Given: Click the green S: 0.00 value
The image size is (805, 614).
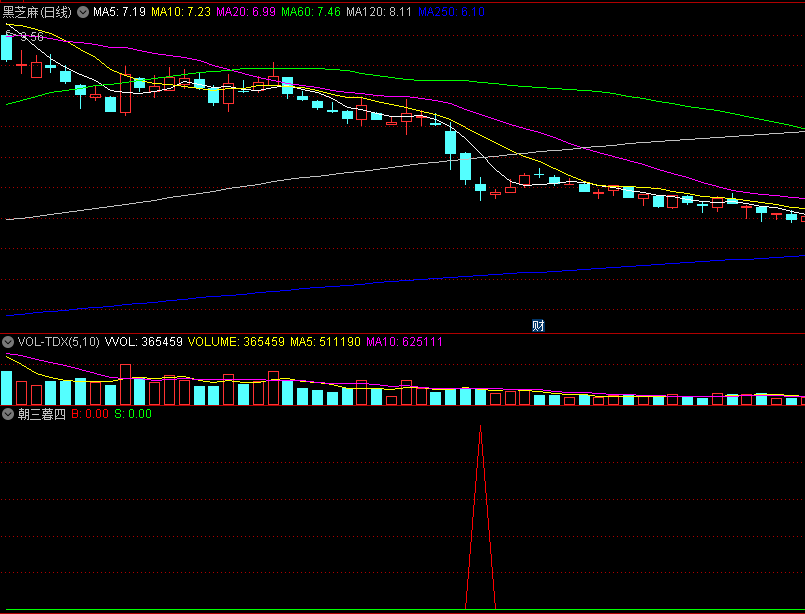Looking at the screenshot, I should pos(133,414).
